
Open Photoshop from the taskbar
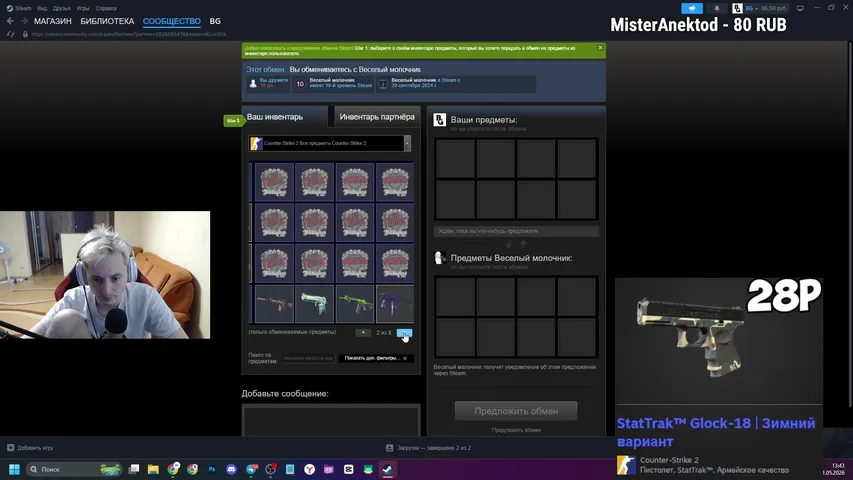(212, 469)
